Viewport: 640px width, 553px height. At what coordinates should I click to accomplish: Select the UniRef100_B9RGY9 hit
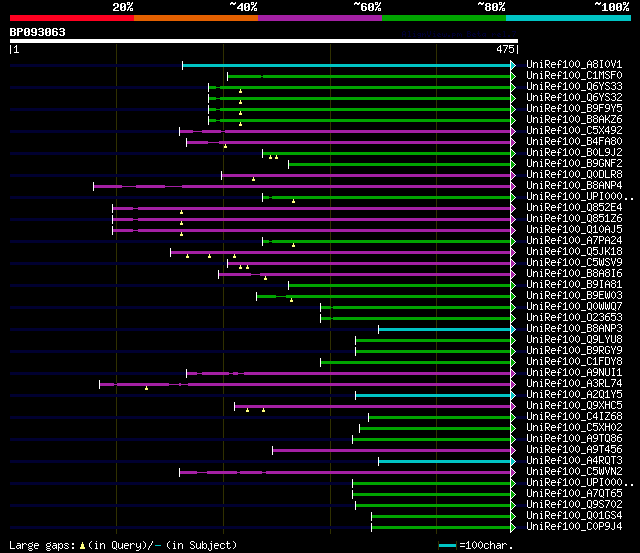click(x=574, y=351)
